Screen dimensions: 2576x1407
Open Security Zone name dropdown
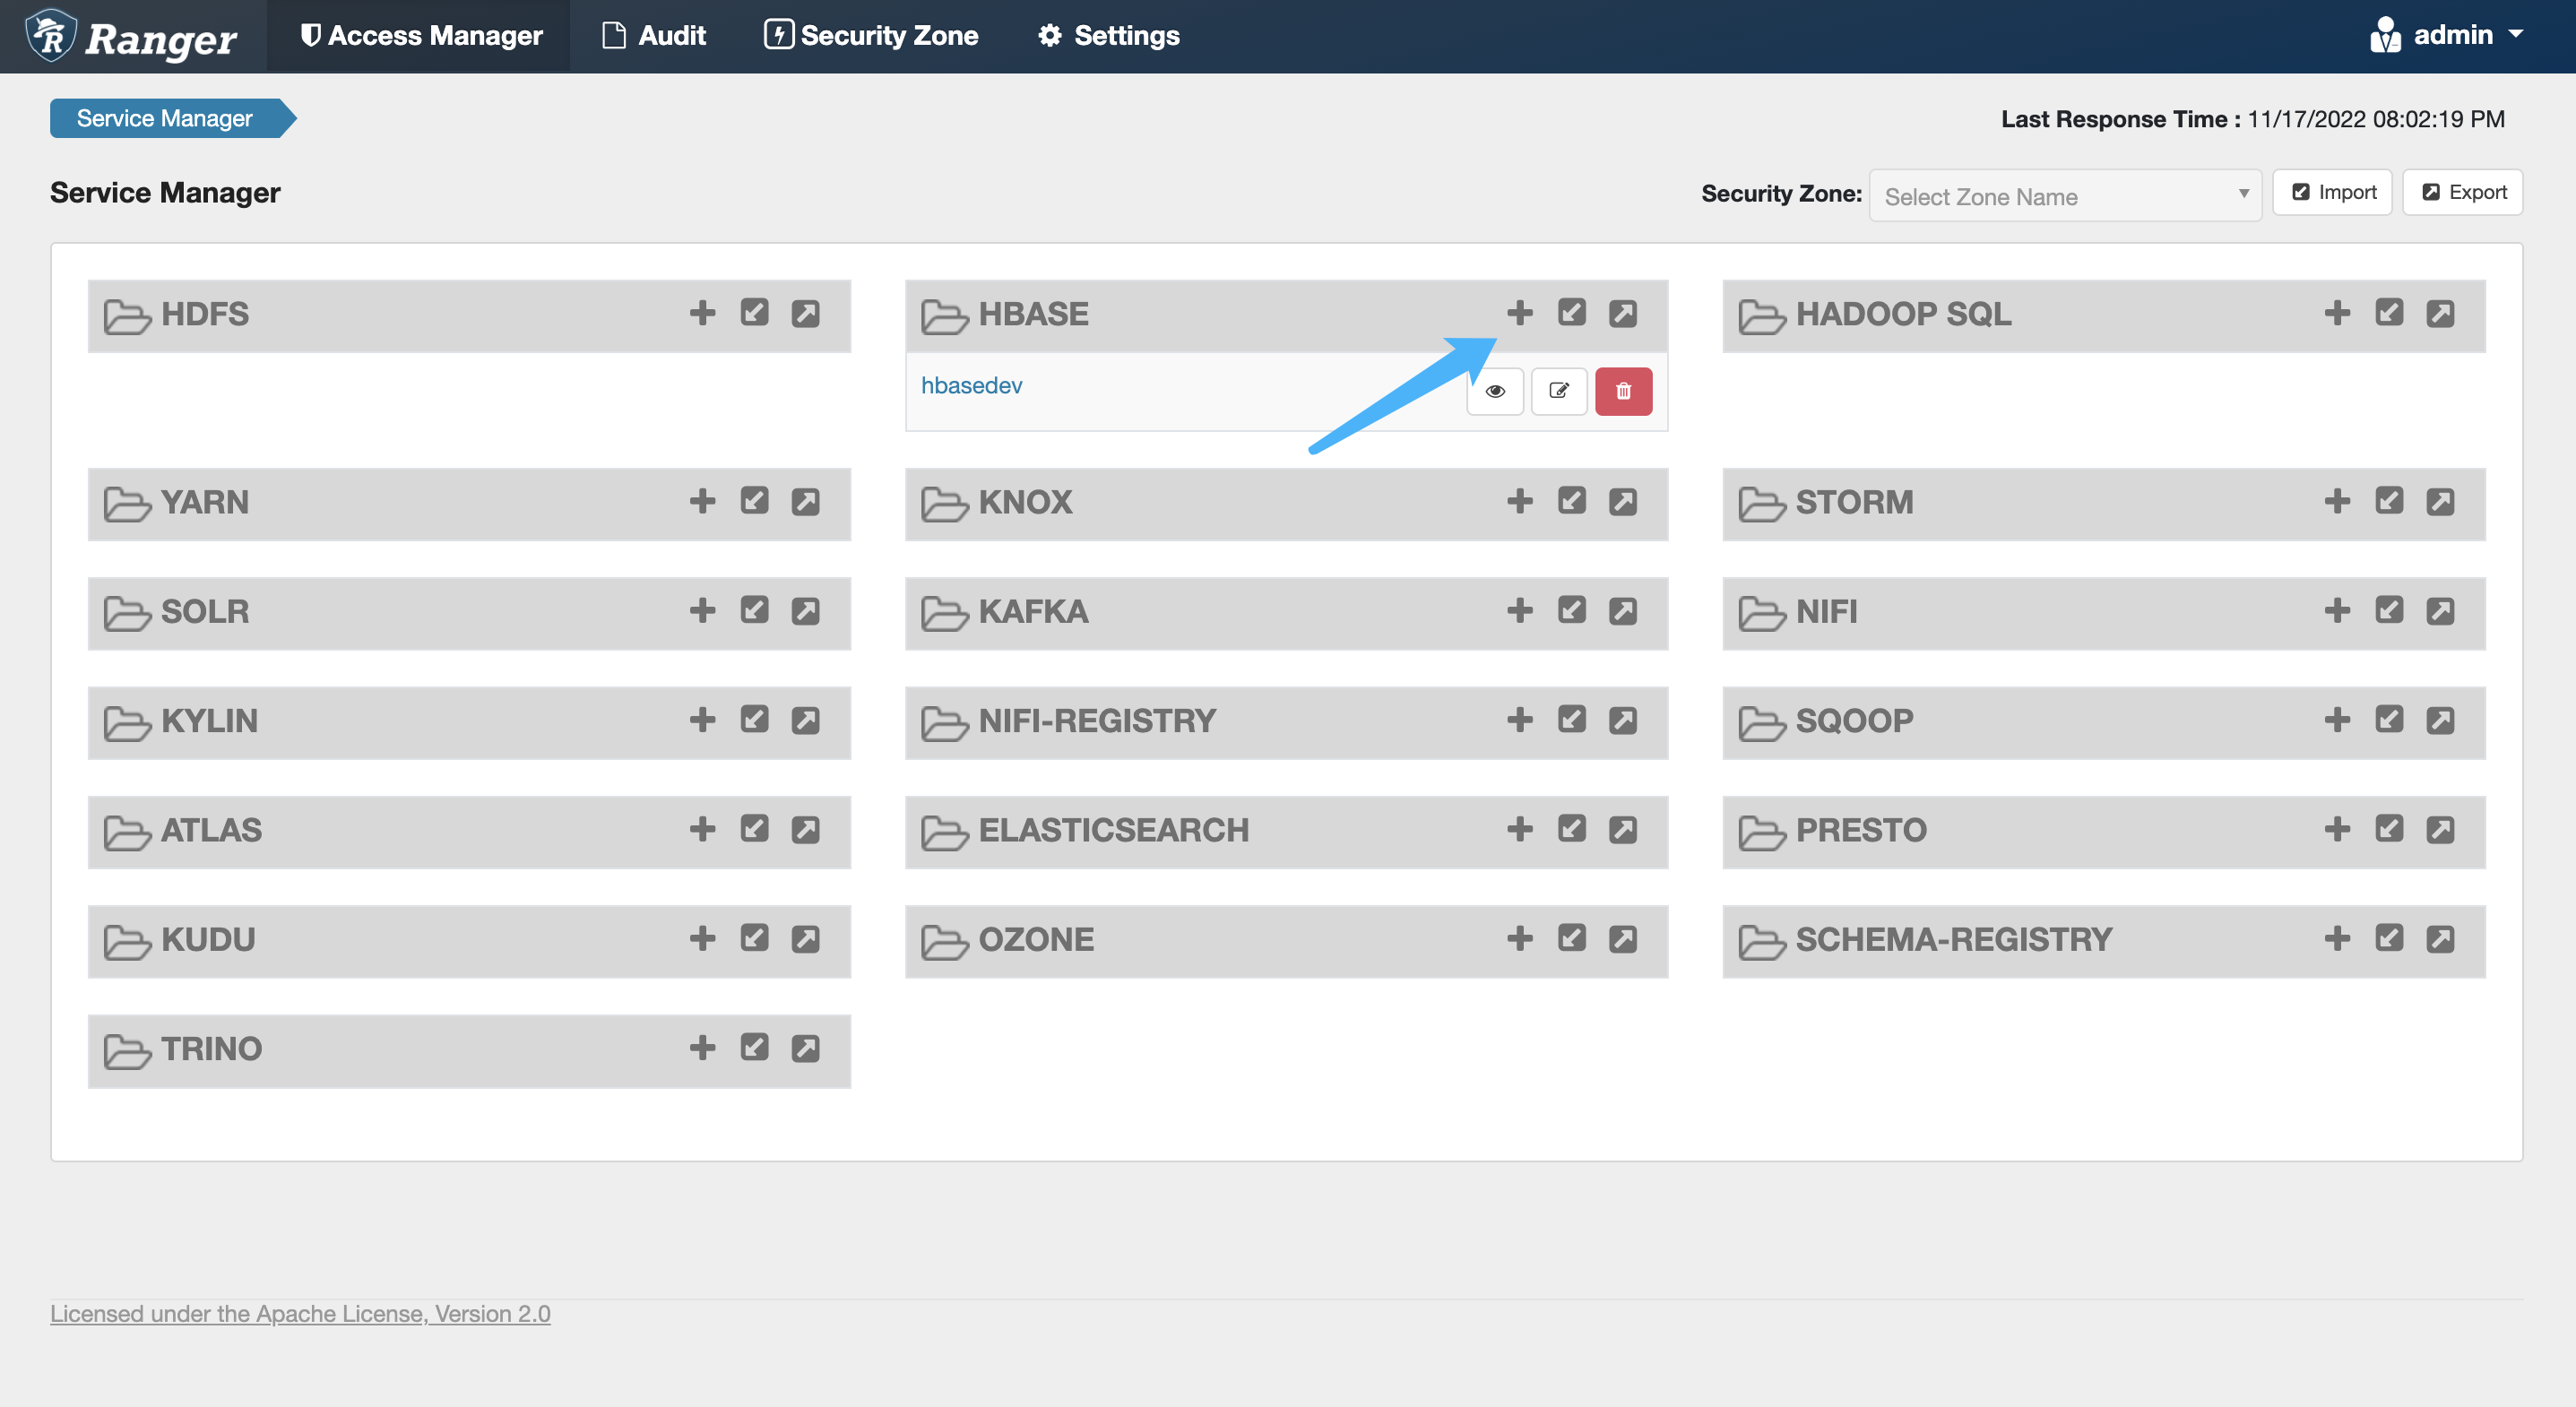click(x=2064, y=196)
